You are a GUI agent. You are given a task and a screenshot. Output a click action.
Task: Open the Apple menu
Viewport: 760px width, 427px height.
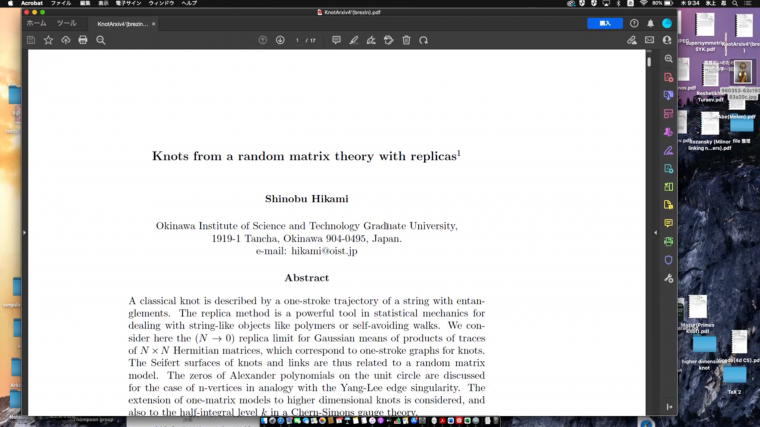(10, 3)
